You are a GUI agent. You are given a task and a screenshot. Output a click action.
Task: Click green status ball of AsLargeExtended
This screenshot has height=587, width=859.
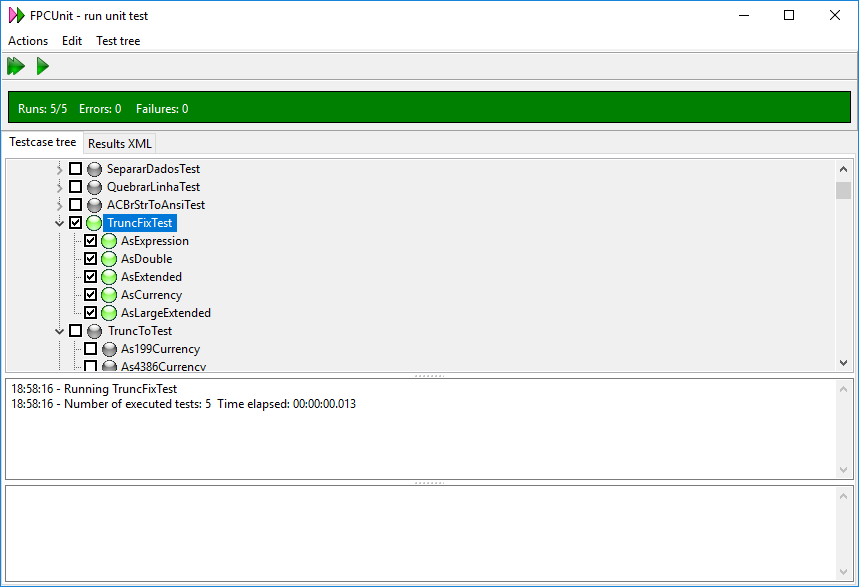tap(109, 313)
